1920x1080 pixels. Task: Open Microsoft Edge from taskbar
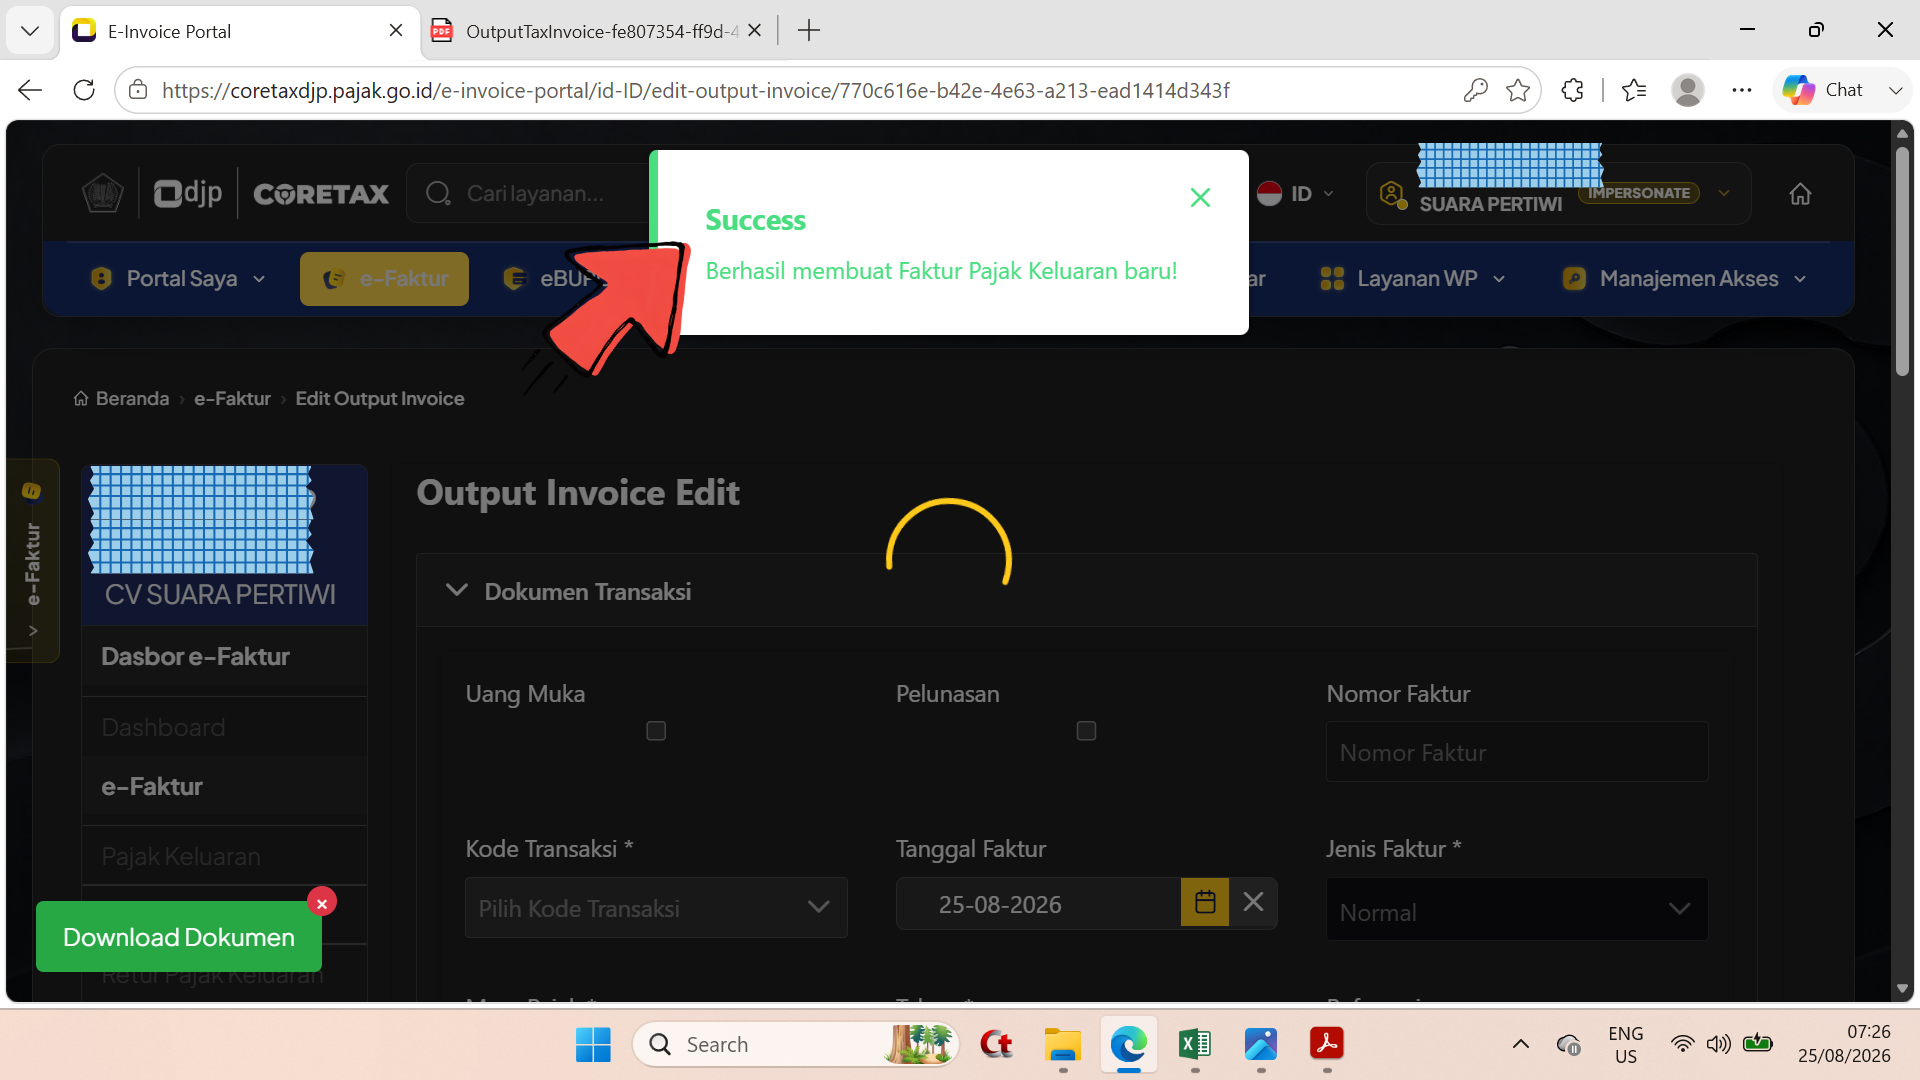(x=1128, y=1044)
